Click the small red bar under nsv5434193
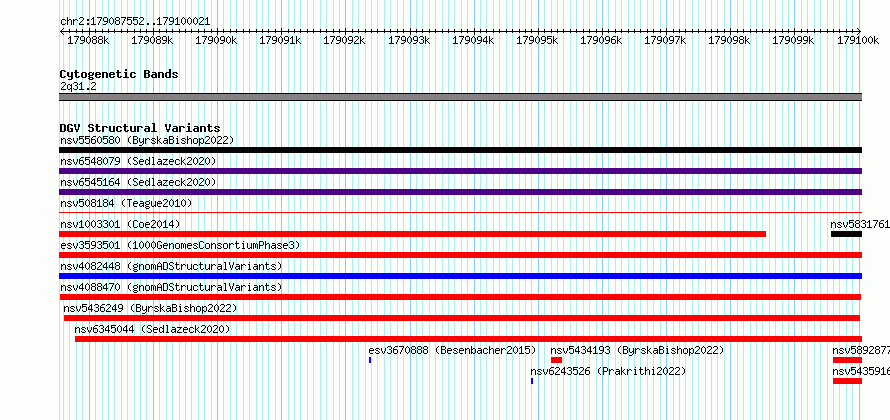 [556, 360]
